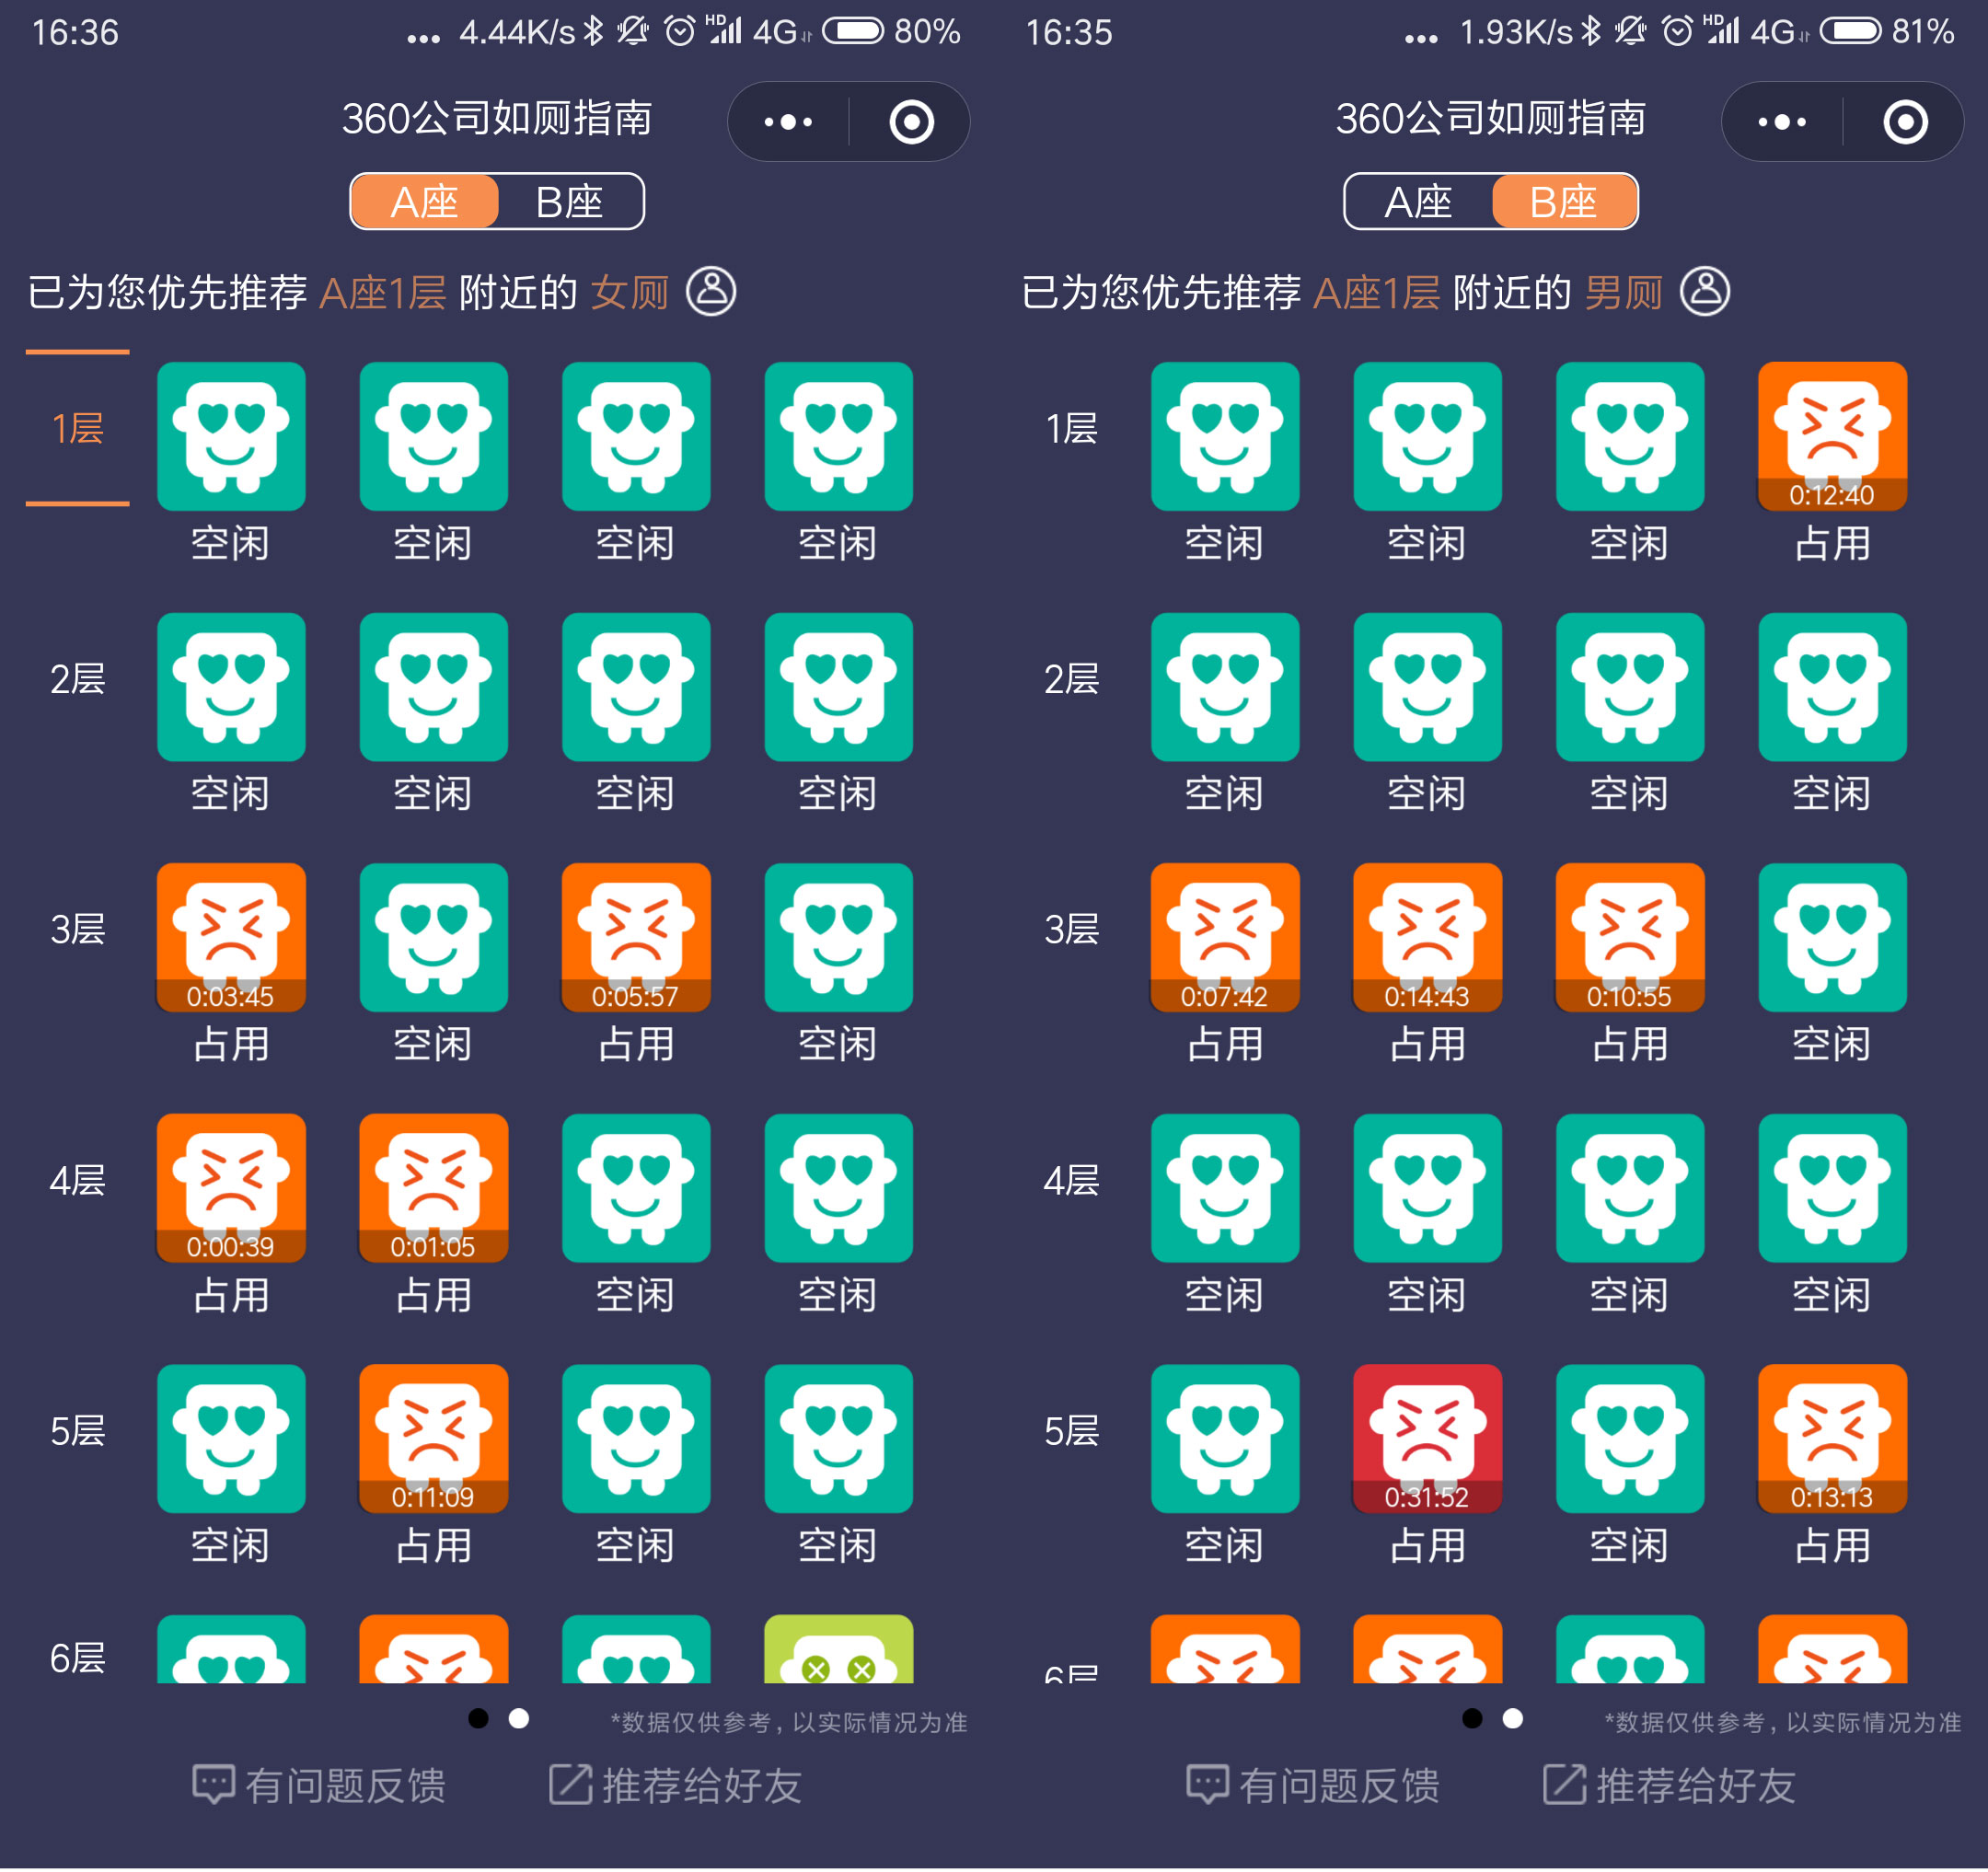Tap the occupied stall timed 0:03:45
Screen dimensions: 1988x1872
pyautogui.click(x=231, y=938)
